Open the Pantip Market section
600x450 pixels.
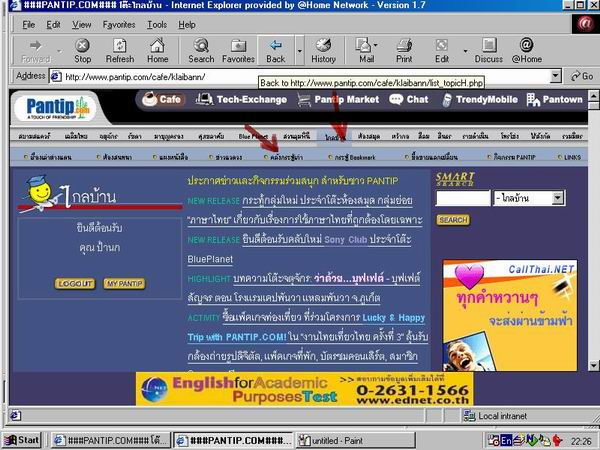tap(338, 99)
